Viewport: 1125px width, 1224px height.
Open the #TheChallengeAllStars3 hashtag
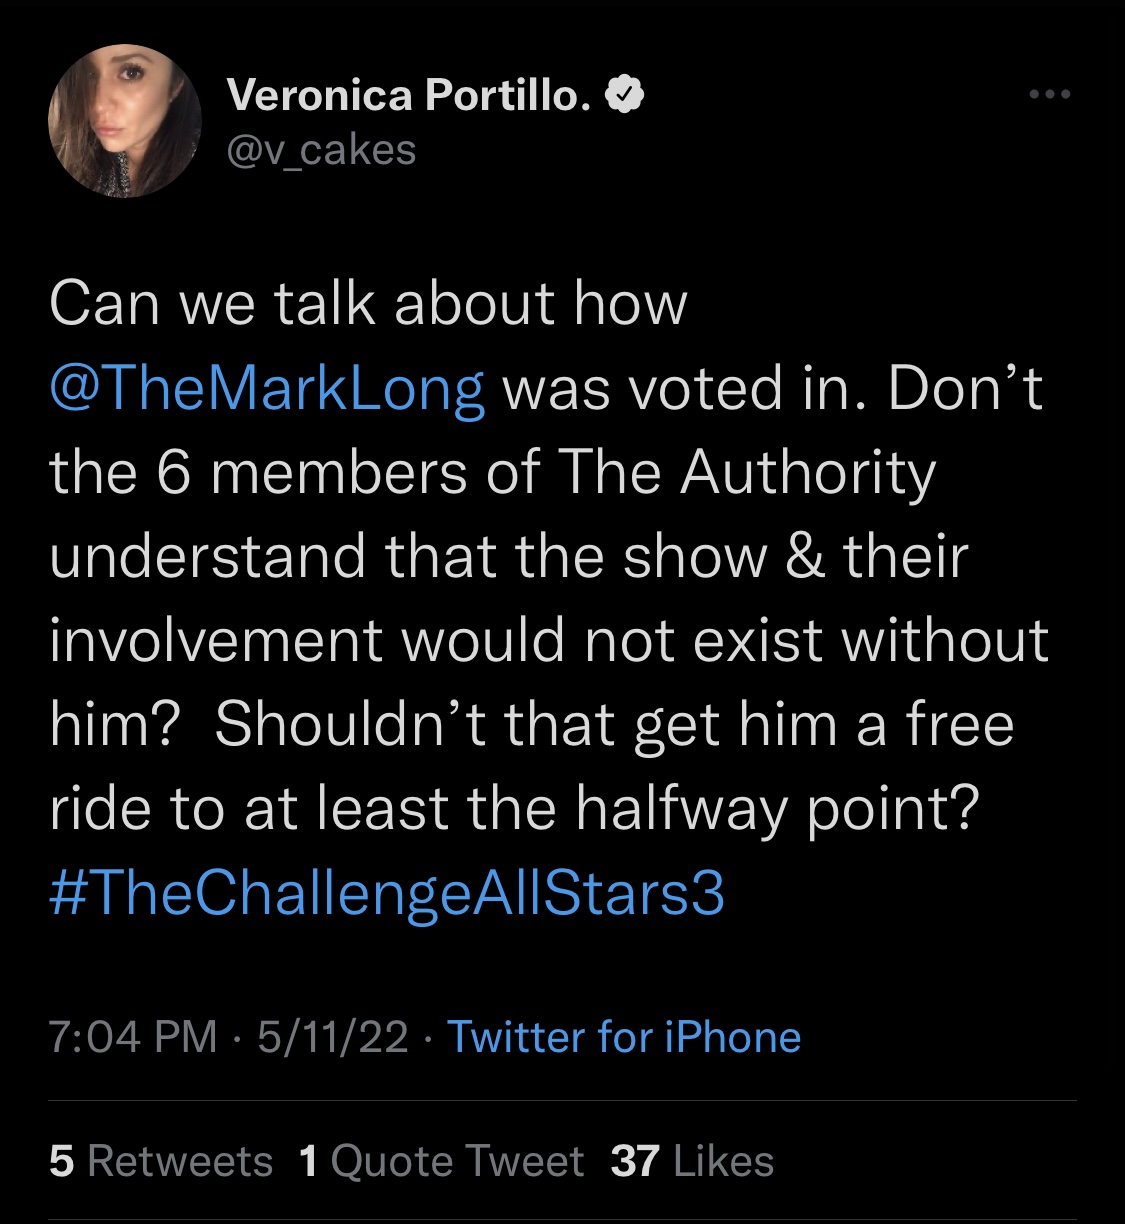click(386, 893)
